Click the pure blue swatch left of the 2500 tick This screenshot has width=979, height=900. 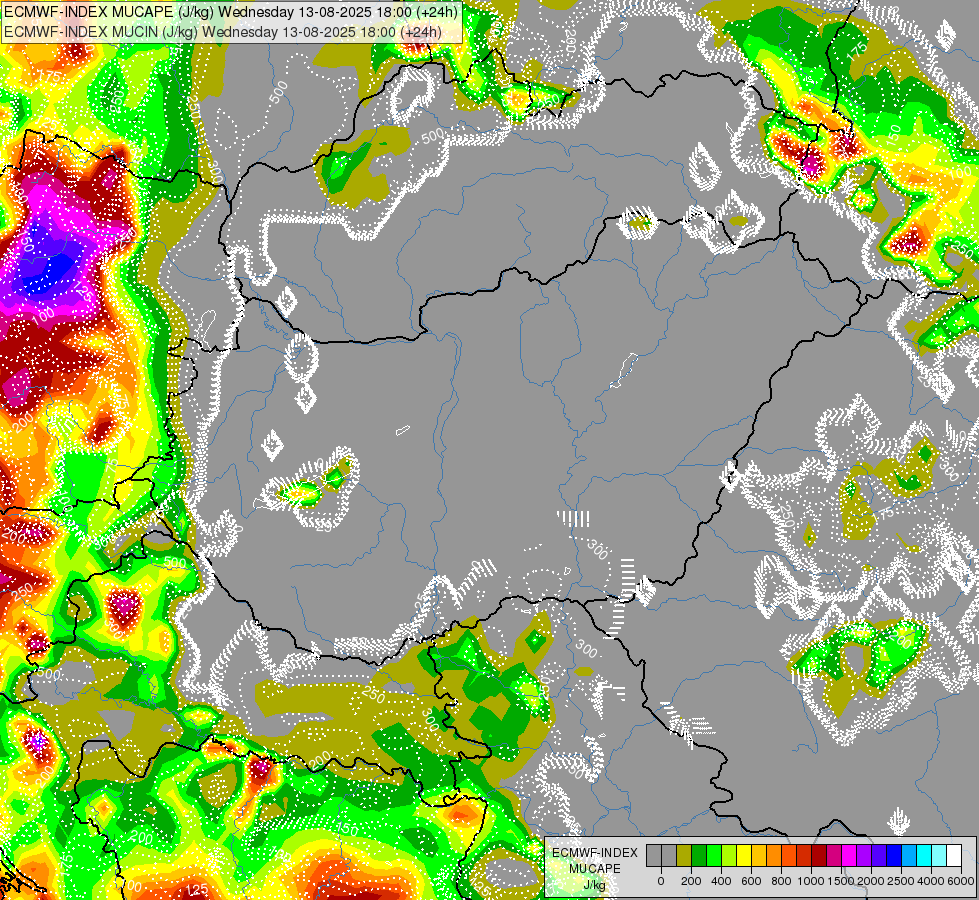point(895,855)
